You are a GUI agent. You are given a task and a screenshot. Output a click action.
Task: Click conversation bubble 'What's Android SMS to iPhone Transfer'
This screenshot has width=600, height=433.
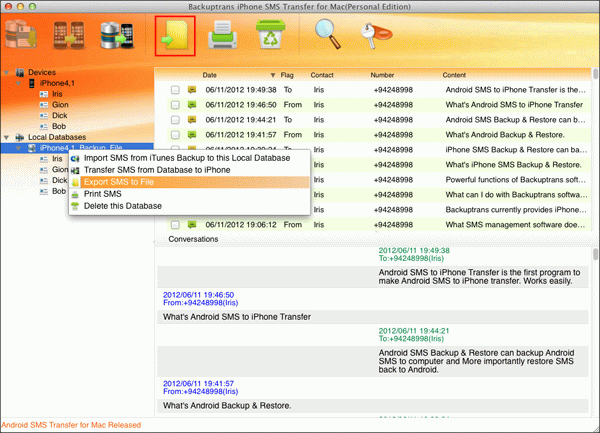tap(237, 317)
